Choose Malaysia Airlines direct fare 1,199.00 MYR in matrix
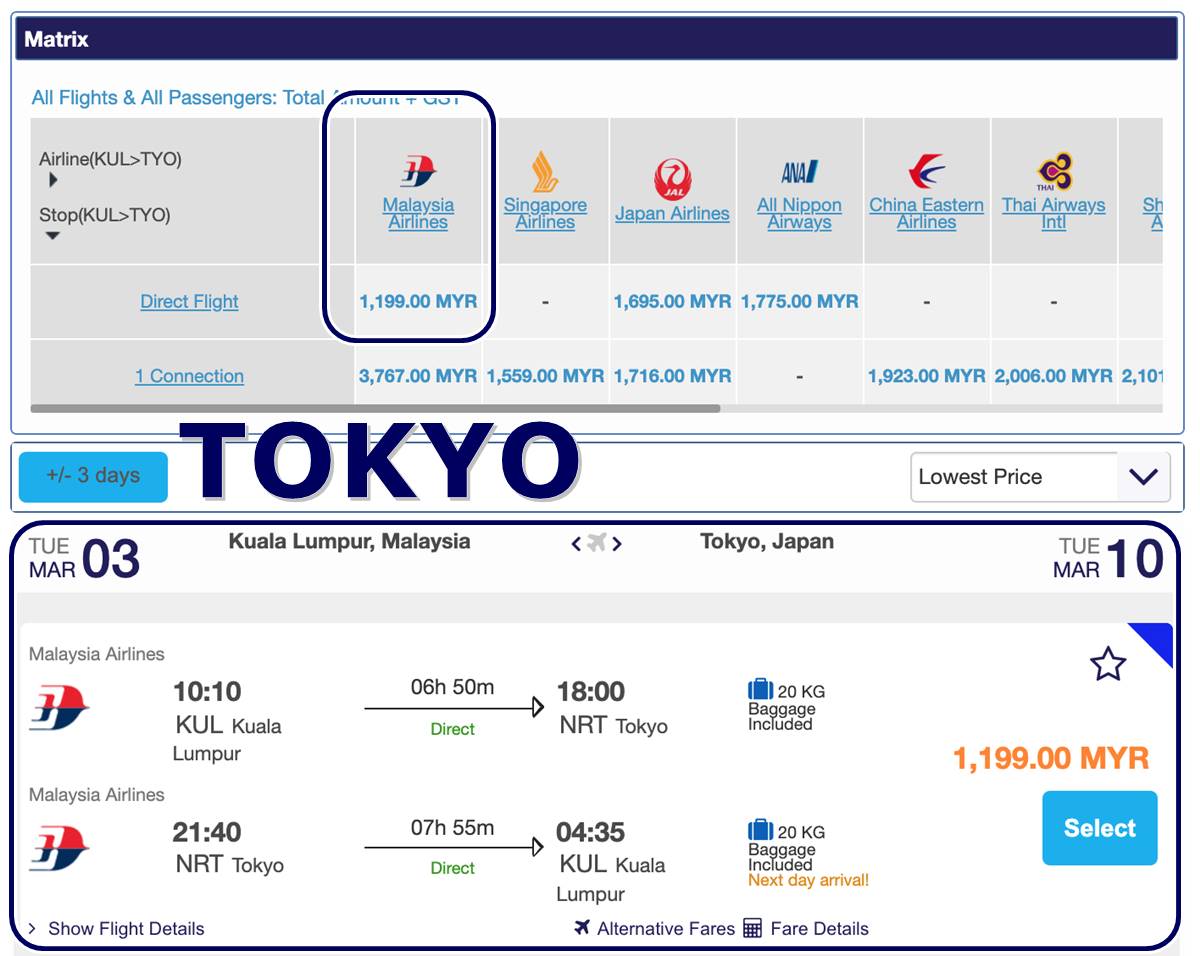Viewport: 1200px width, 956px height. click(418, 301)
